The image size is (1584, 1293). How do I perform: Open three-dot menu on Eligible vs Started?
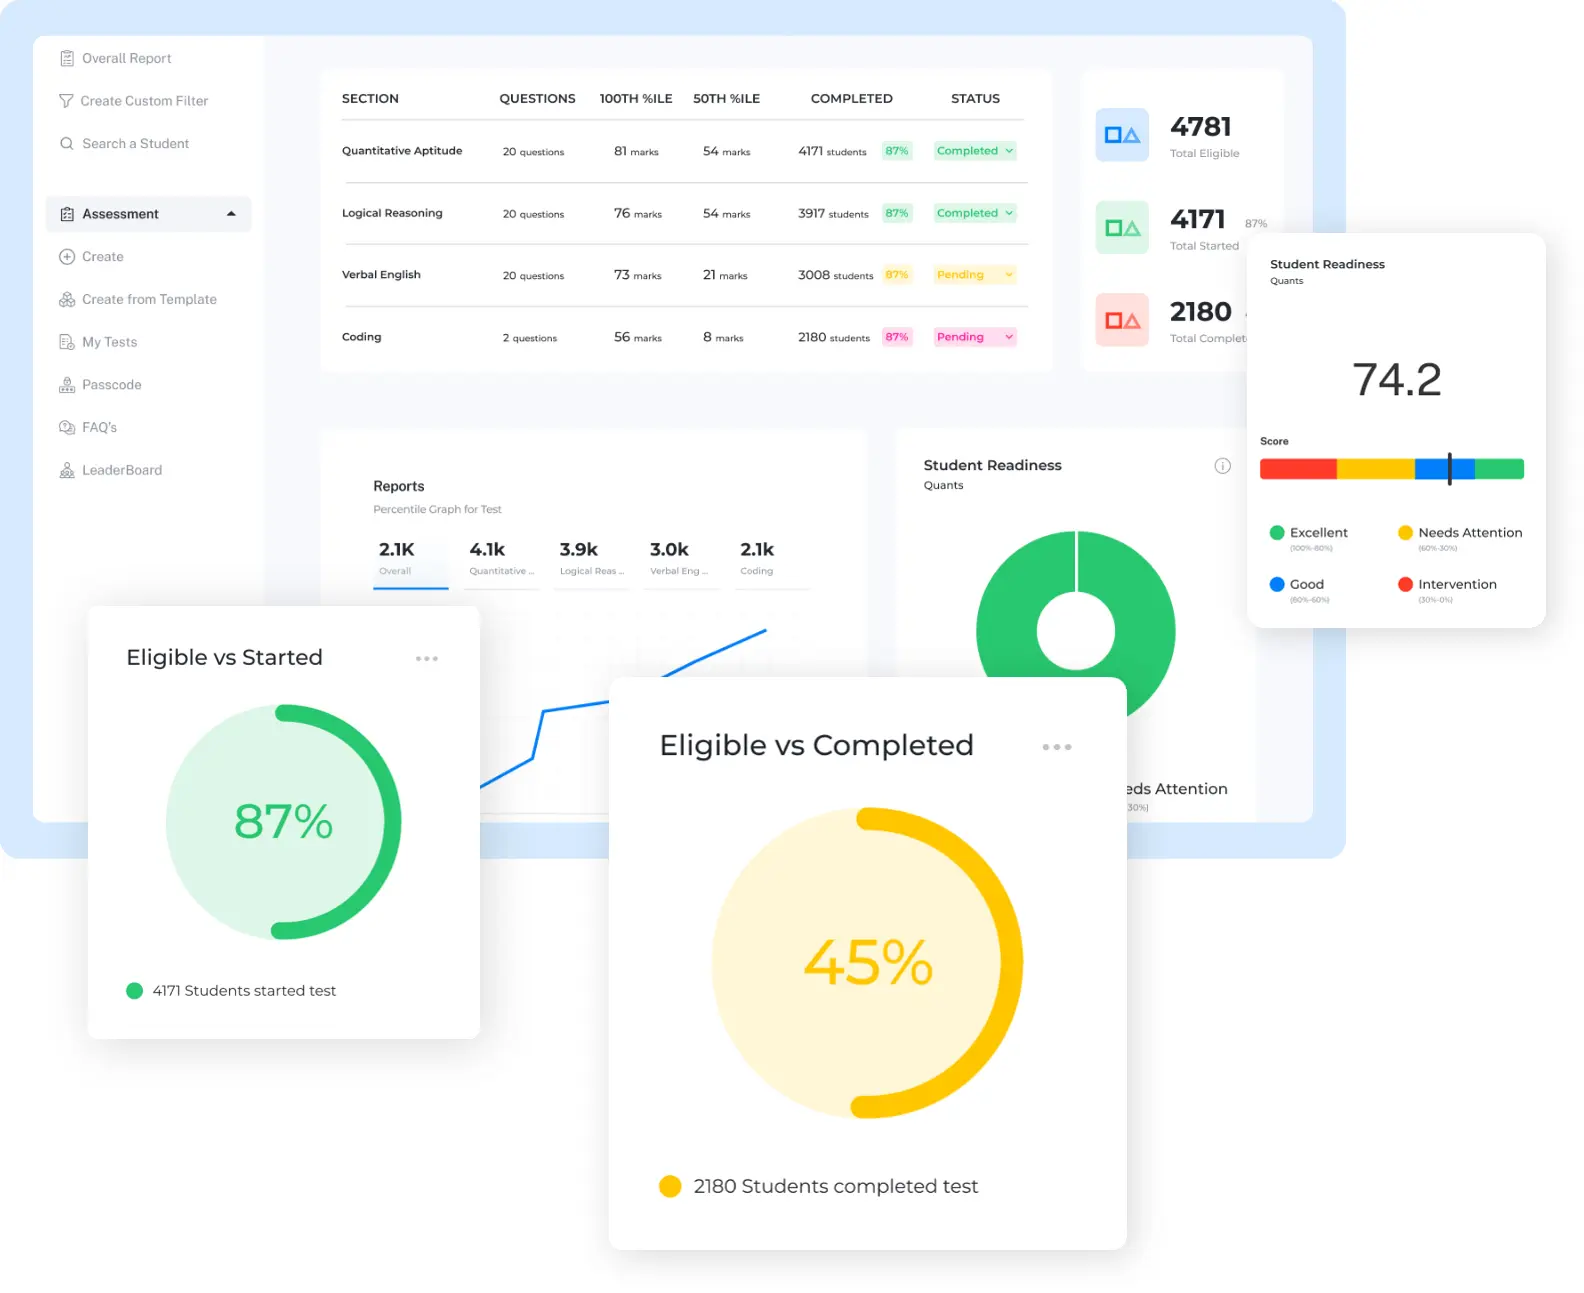[x=427, y=659]
